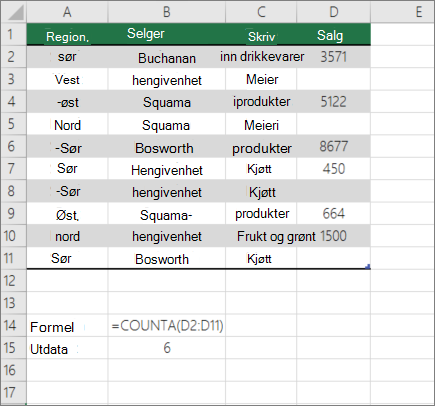Screen dimensions: 435x406
Task: Select column B header
Action: [166, 12]
